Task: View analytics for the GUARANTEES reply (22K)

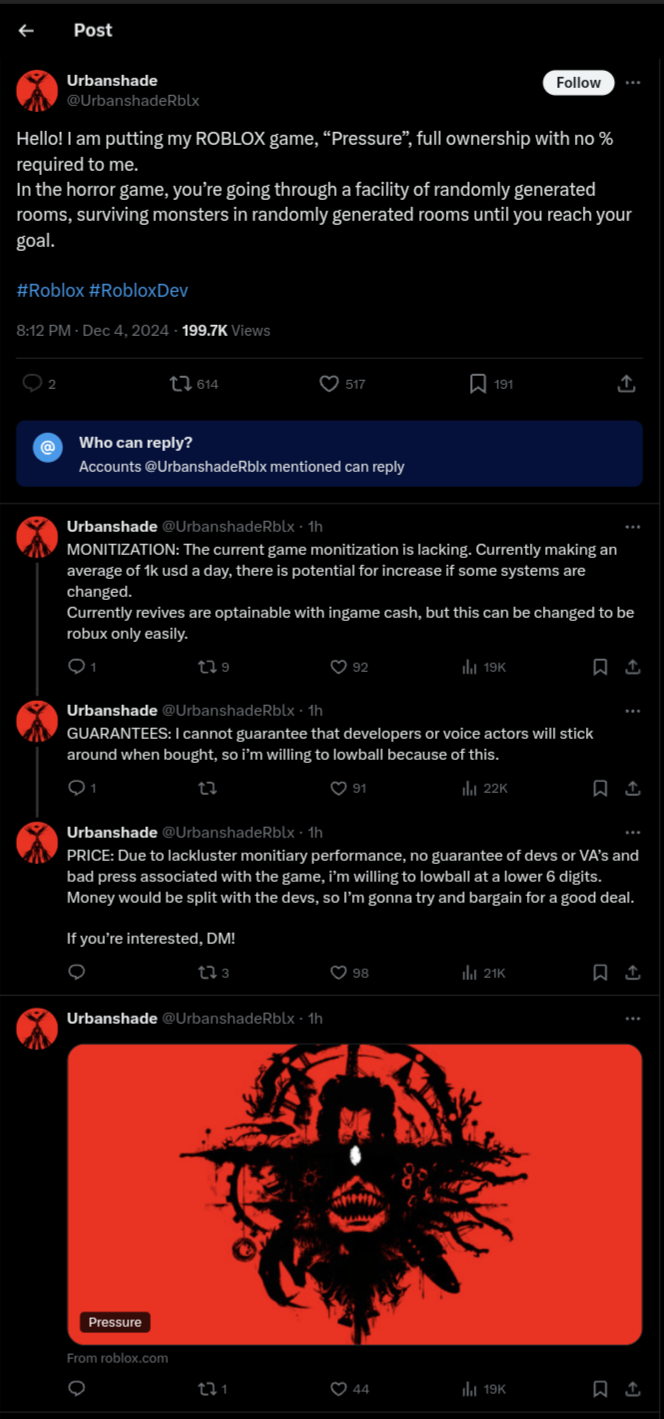Action: [469, 788]
